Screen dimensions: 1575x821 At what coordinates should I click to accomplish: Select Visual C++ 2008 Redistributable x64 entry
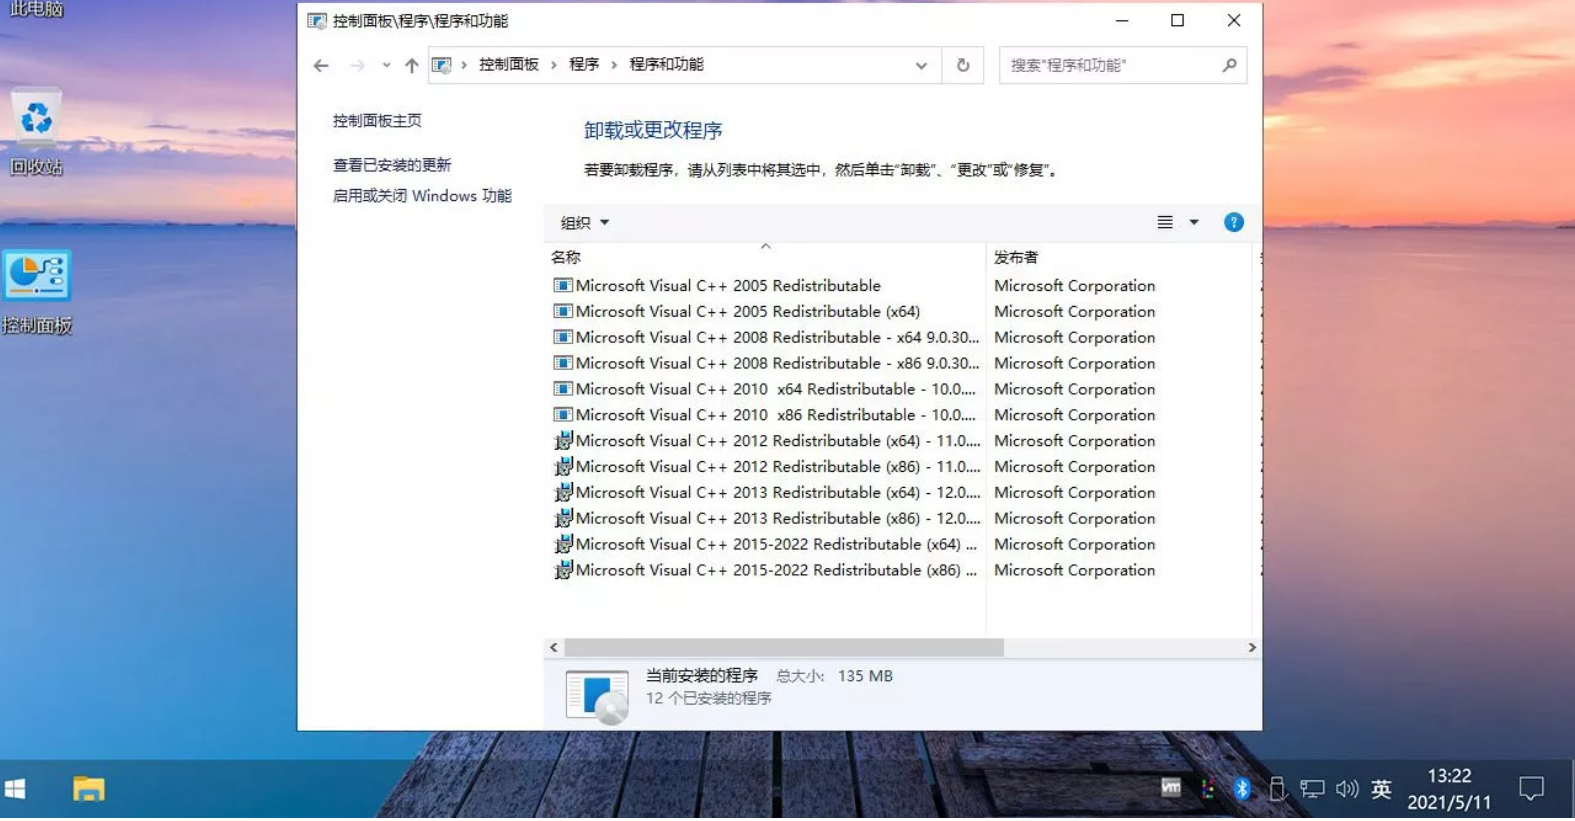[x=766, y=338]
